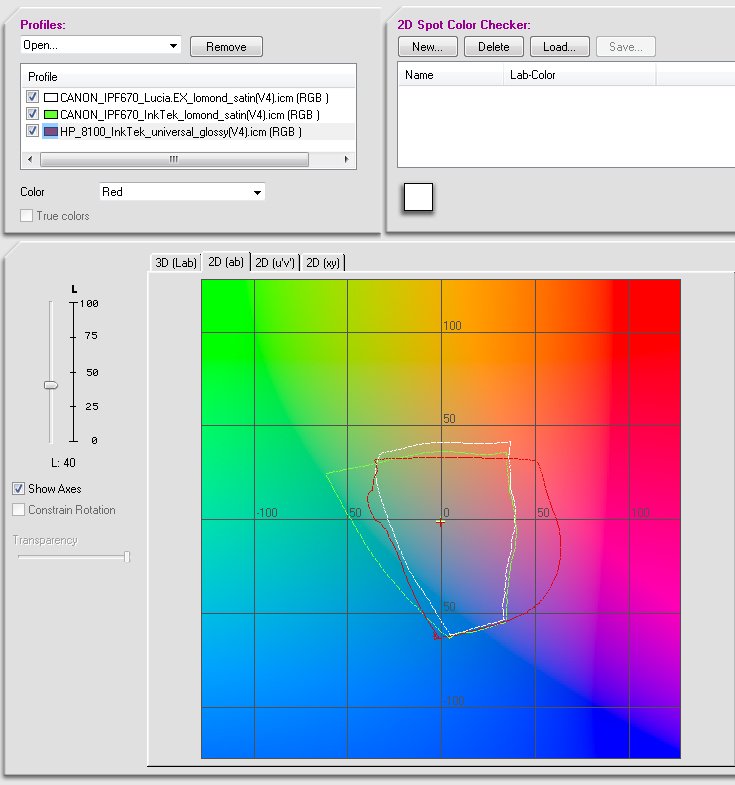Viewport: 735px width, 785px height.
Task: Click the Lab-Color column header
Action: (x=580, y=75)
